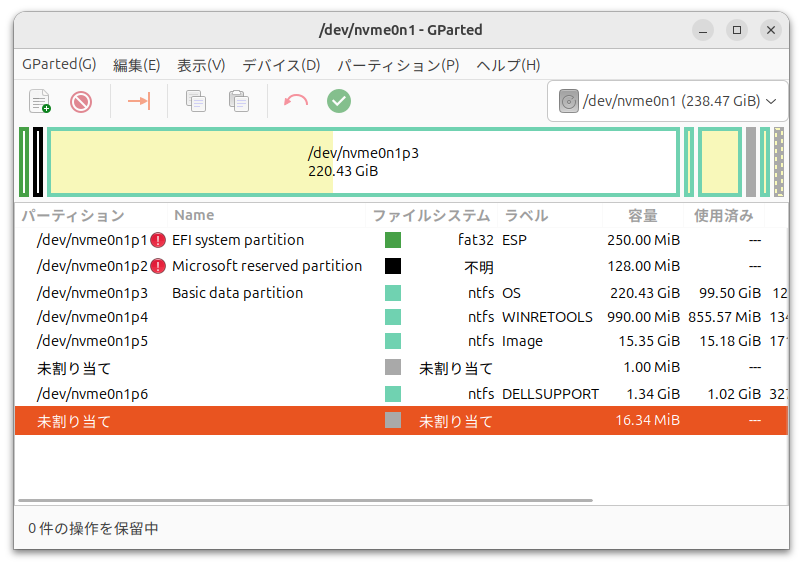Open the パーティション(P) menu
Viewport: 803px width, 566px height.
click(398, 65)
